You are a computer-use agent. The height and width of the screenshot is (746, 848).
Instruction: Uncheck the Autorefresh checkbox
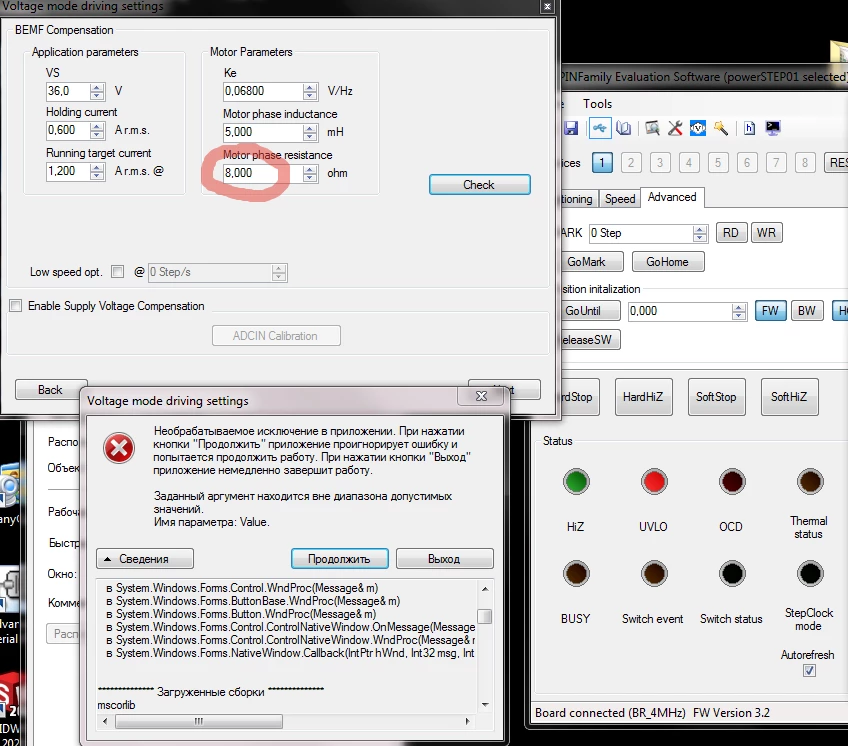809,671
